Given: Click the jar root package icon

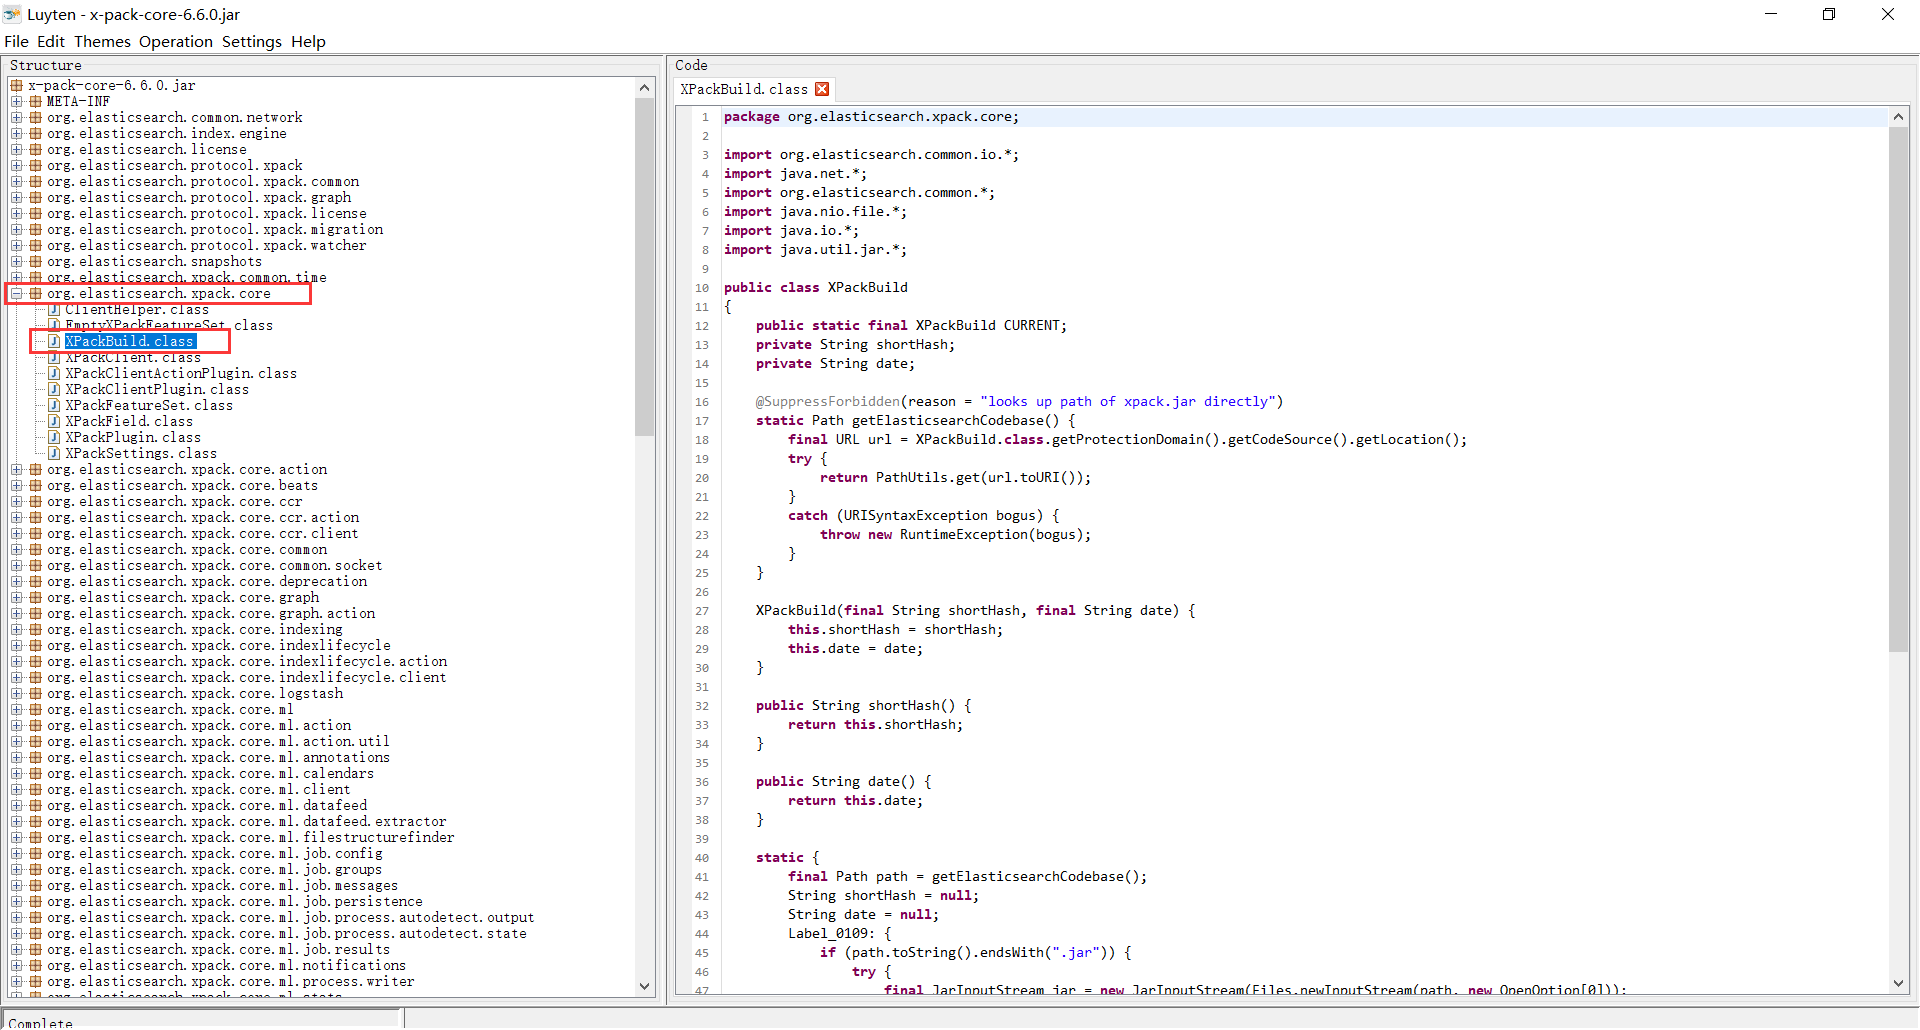Looking at the screenshot, I should [17, 85].
